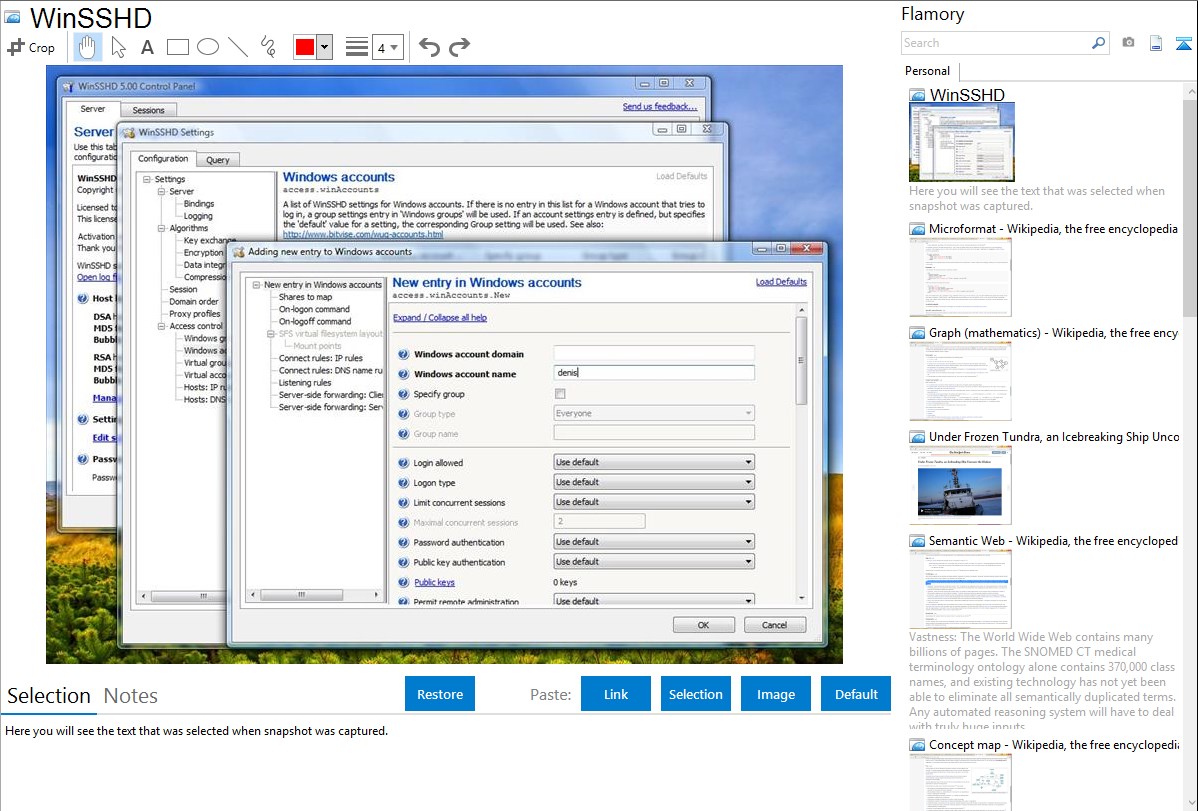
Task: Open the icebreaking ship snapshot thumbnail
Action: [960, 485]
